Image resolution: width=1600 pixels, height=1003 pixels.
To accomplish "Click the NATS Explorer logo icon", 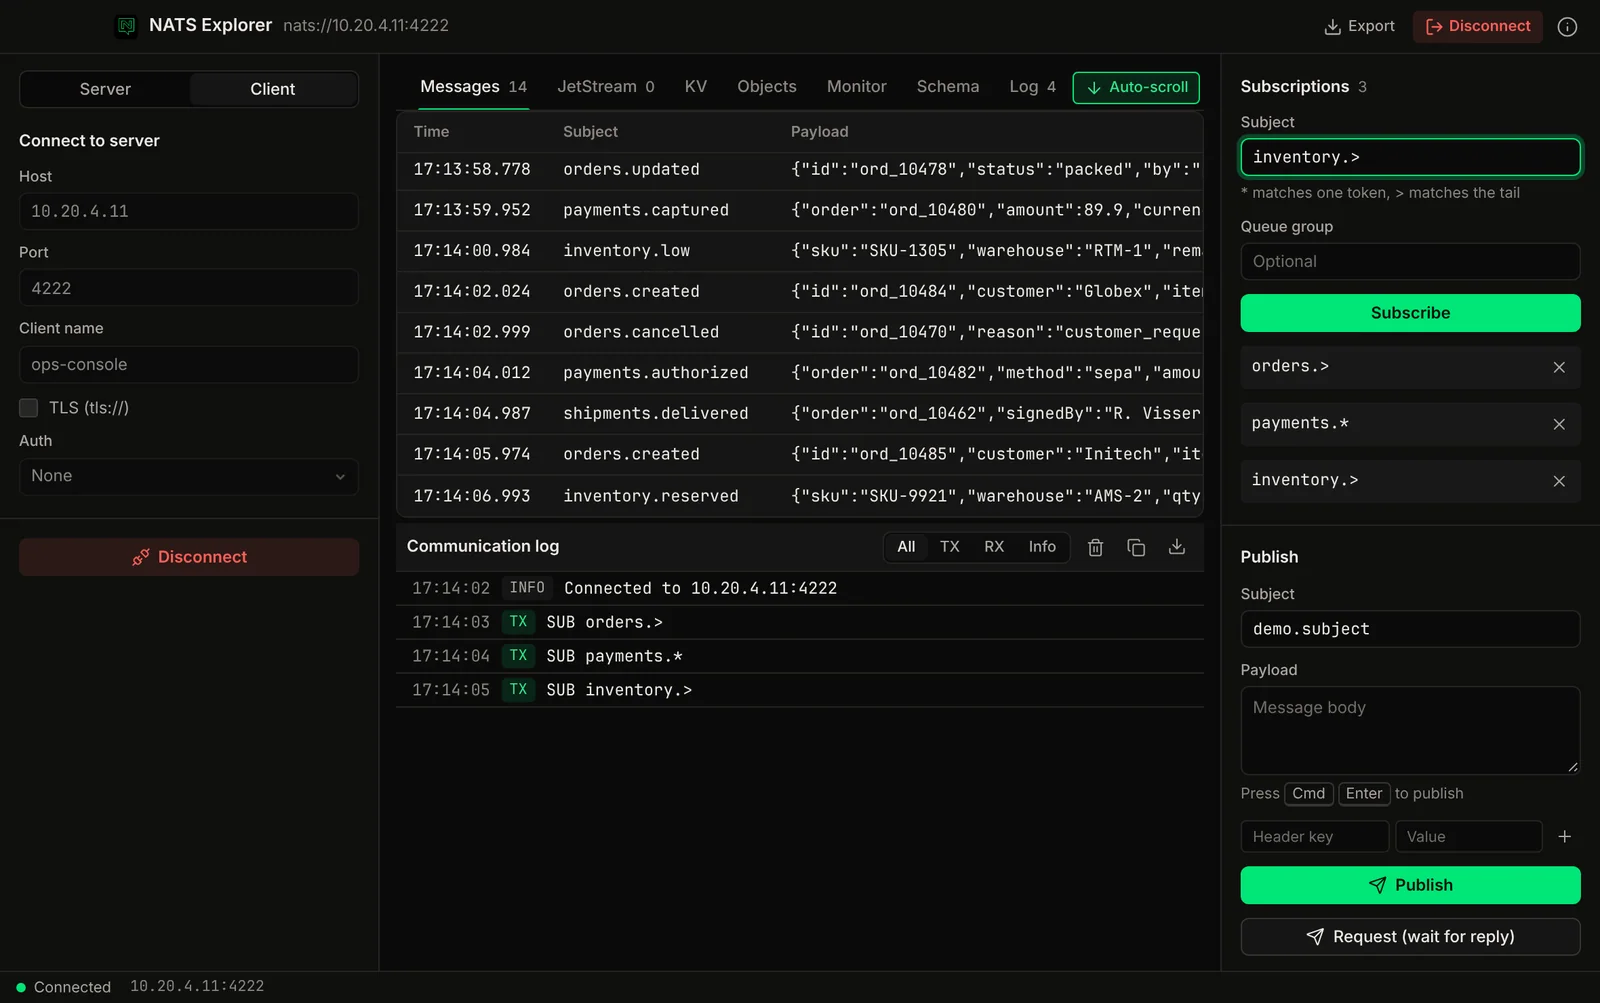I will coord(126,26).
